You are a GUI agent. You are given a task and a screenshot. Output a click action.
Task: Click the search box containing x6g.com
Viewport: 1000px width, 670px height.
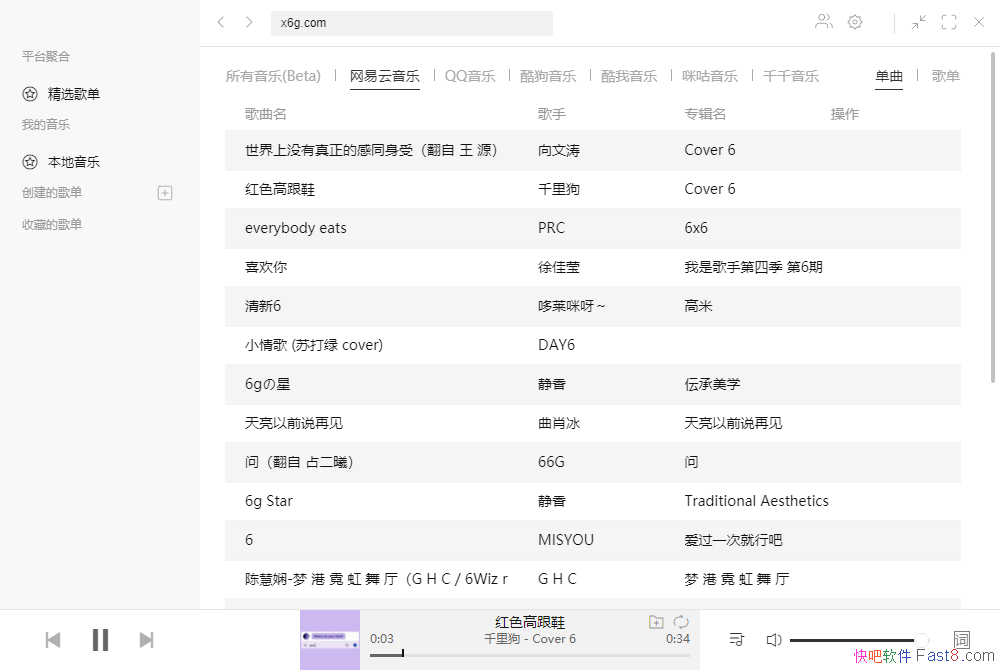click(x=411, y=23)
